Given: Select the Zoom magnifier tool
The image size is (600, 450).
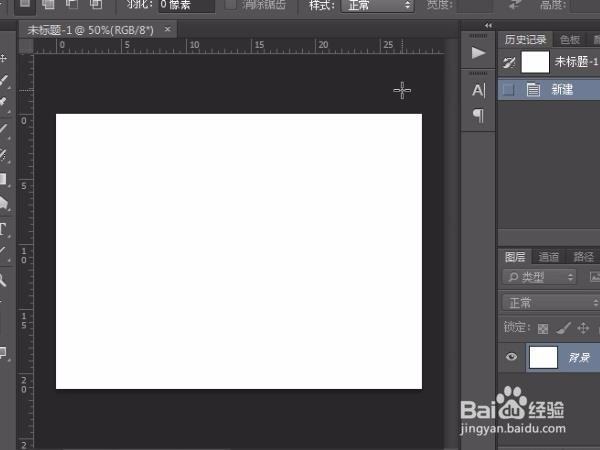Looking at the screenshot, I should 3,280.
